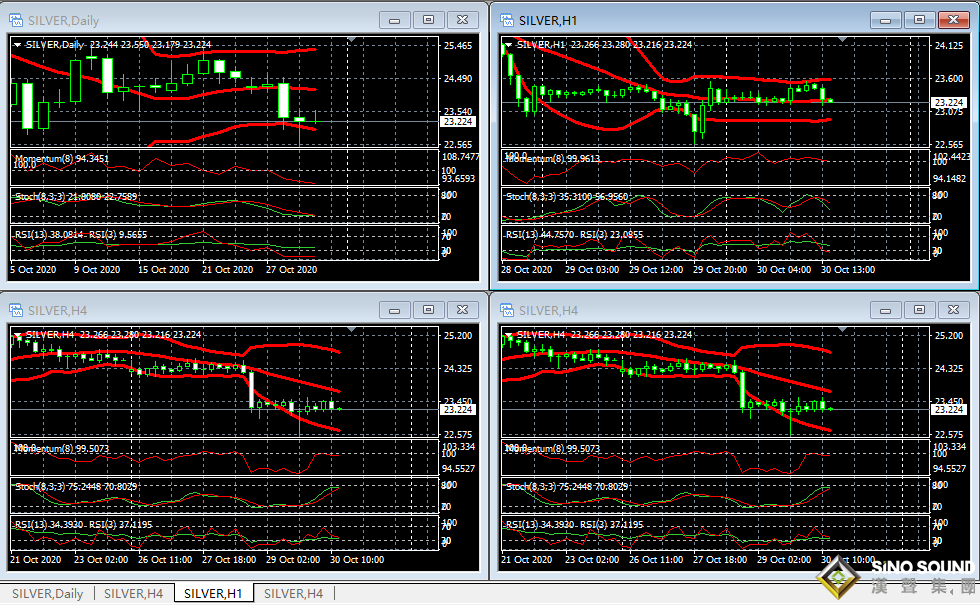
Task: Switch to the SILVER,Daily tab at the bottom
Action: [x=48, y=594]
